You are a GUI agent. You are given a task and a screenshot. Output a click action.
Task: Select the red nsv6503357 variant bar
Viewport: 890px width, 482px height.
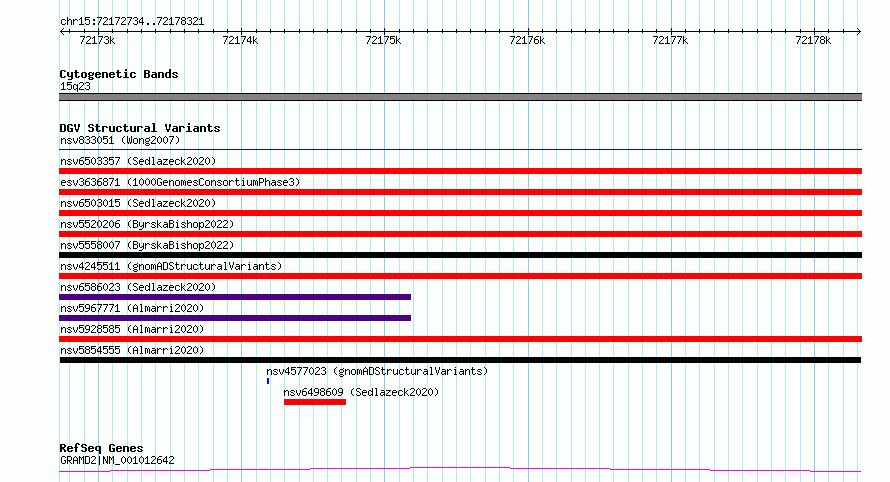pos(460,171)
